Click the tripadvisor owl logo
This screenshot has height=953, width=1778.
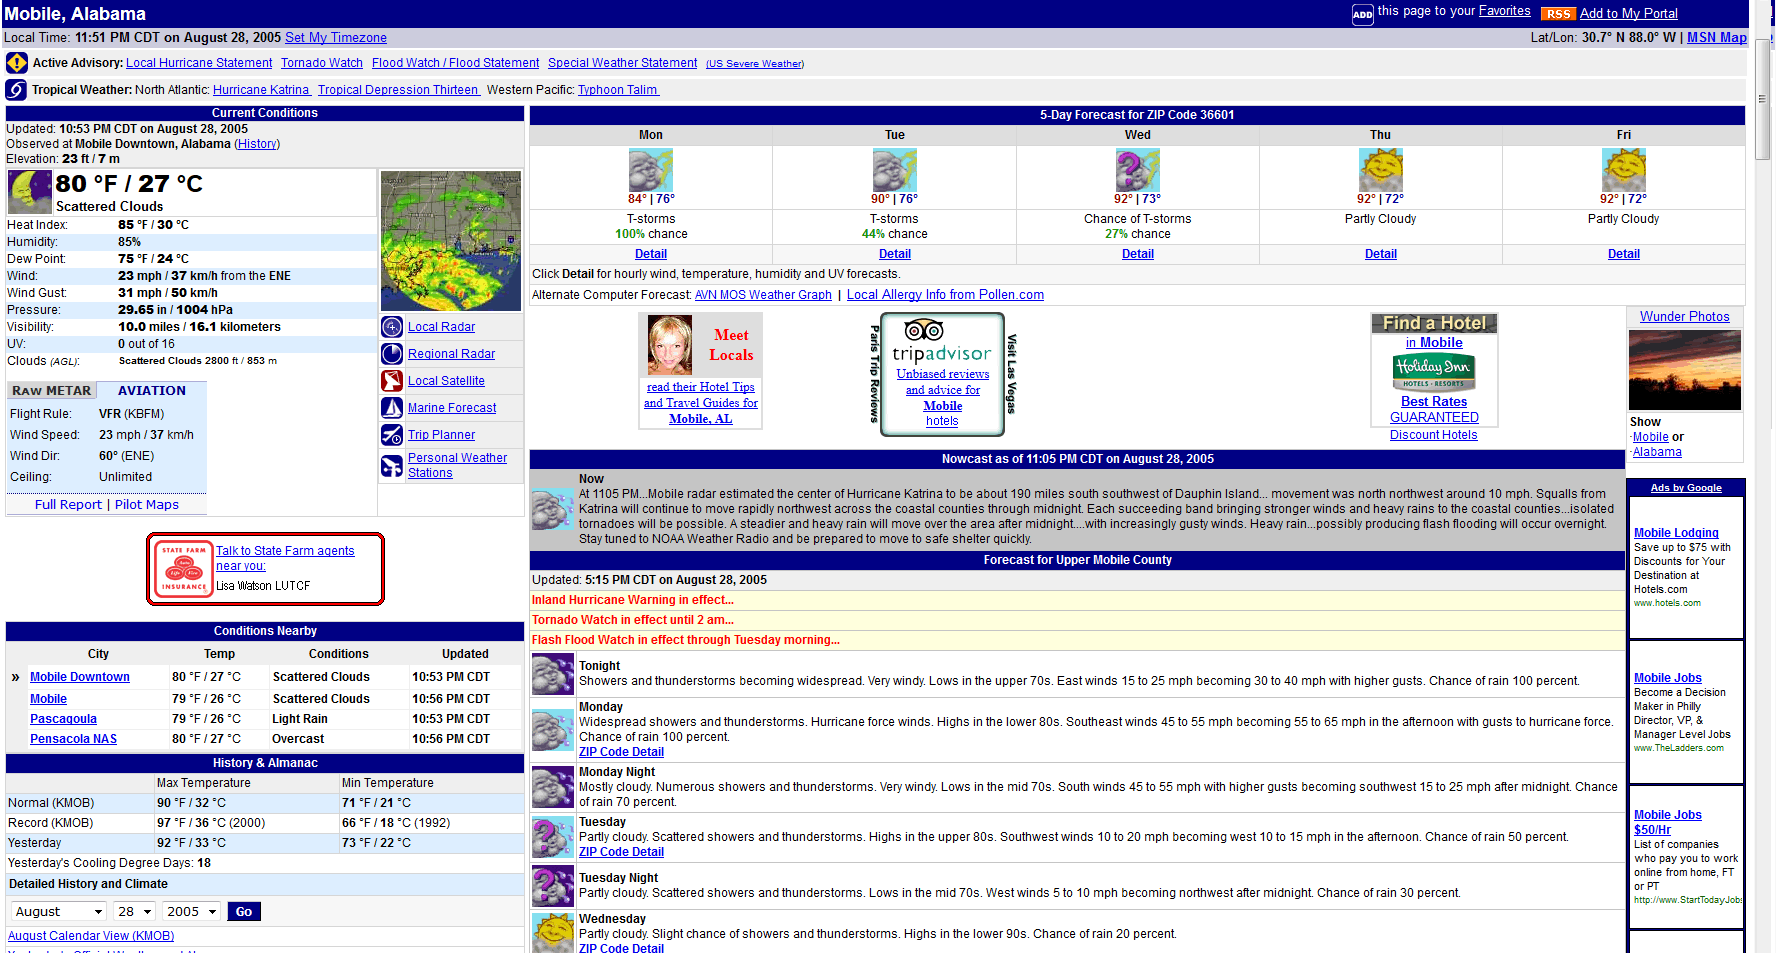924,330
